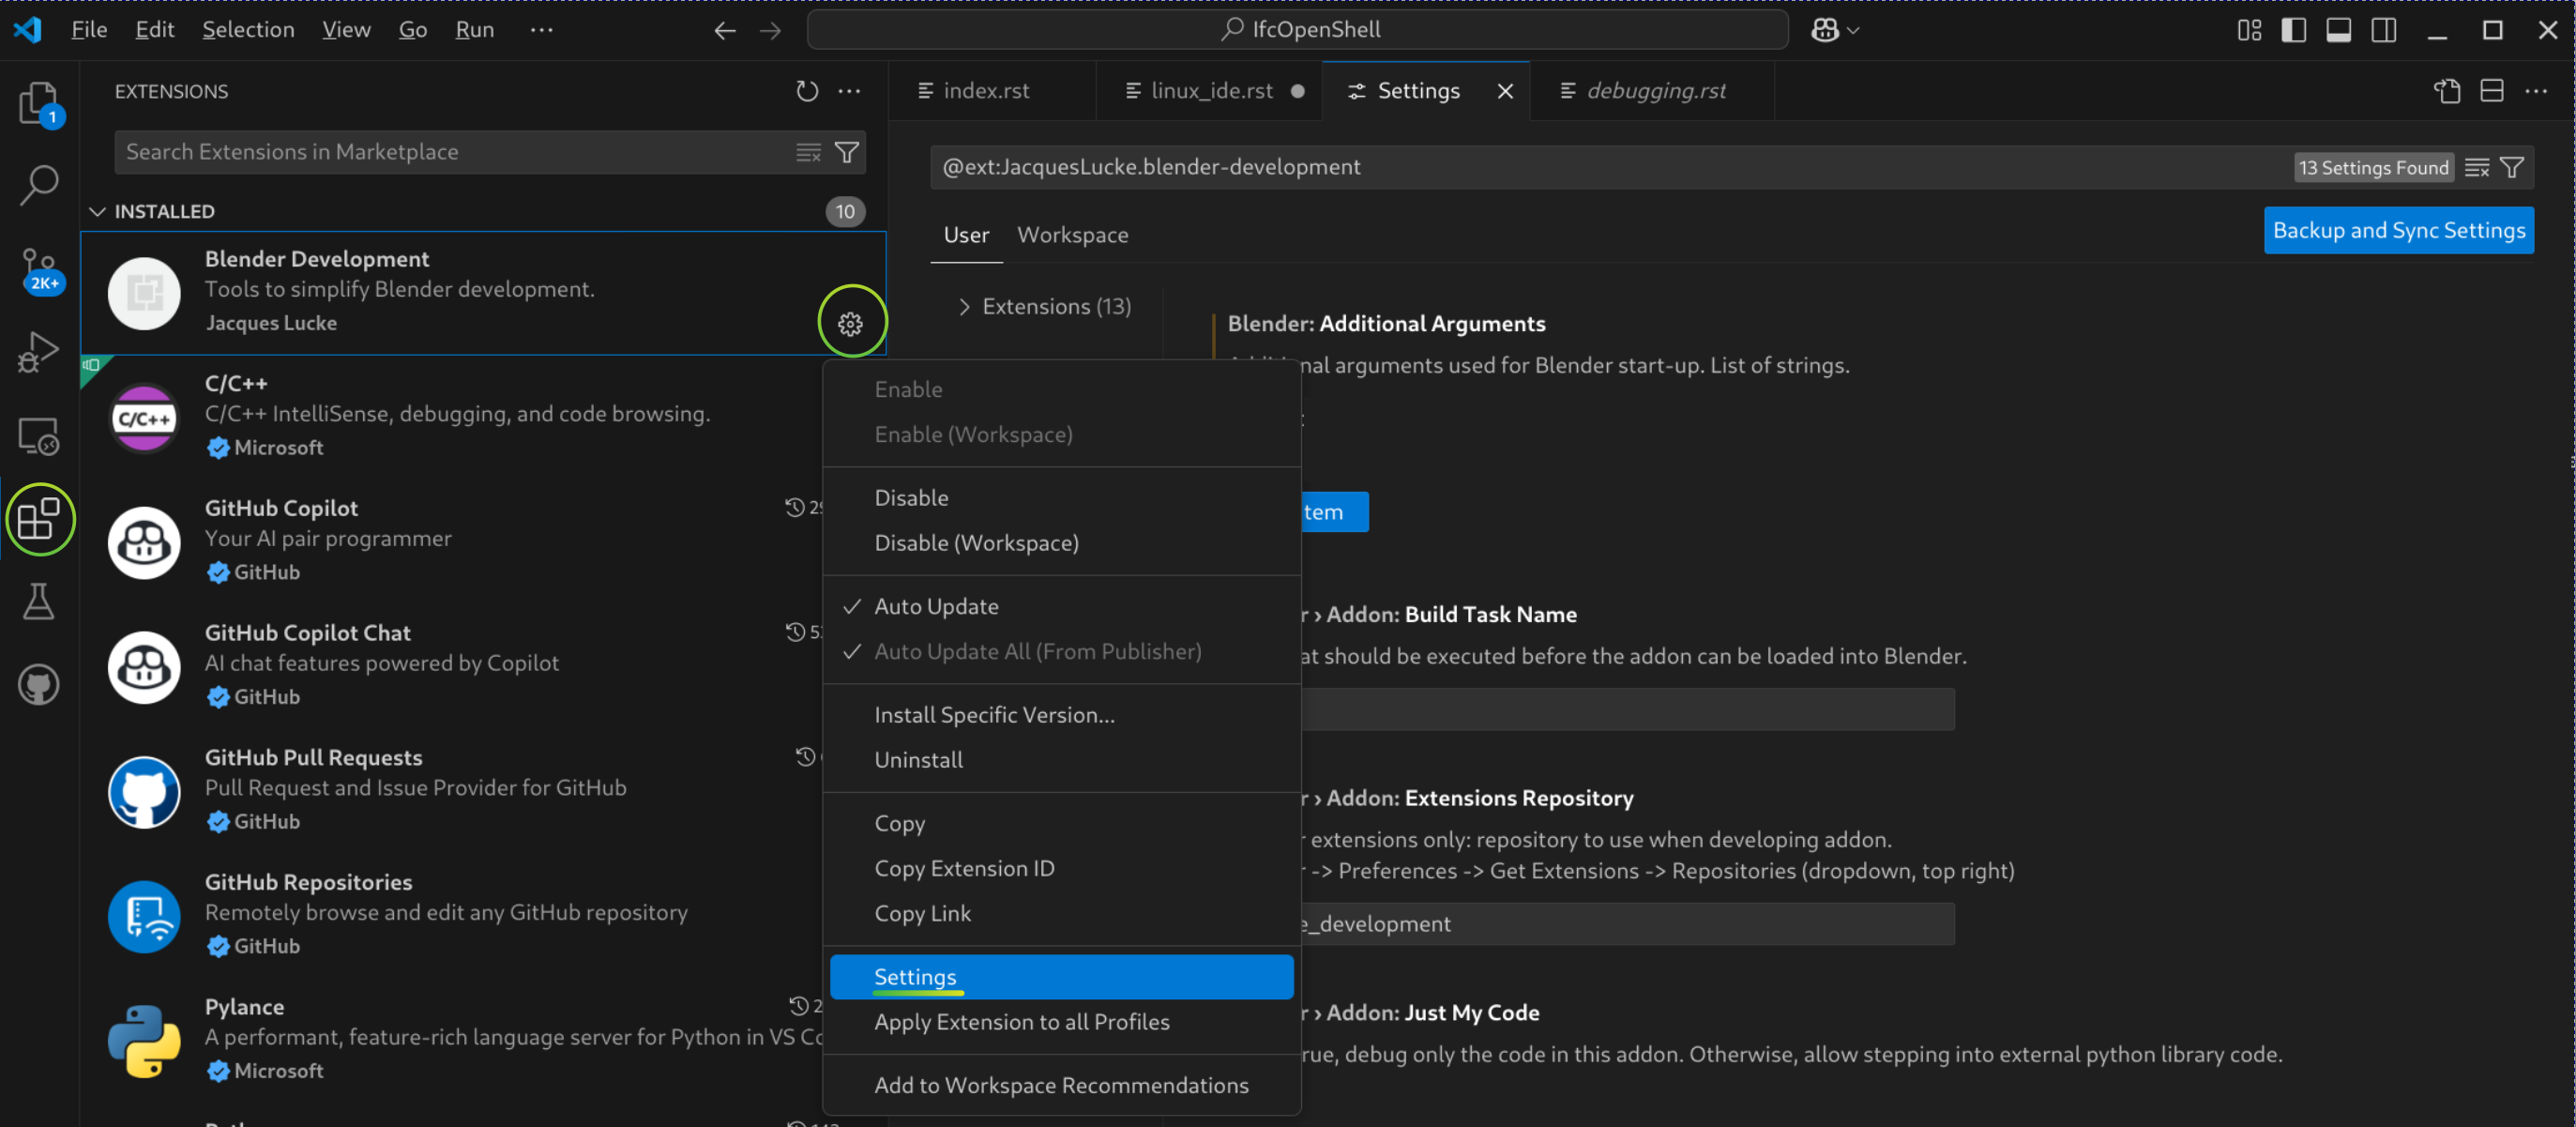Go back navigation arrow

725,30
